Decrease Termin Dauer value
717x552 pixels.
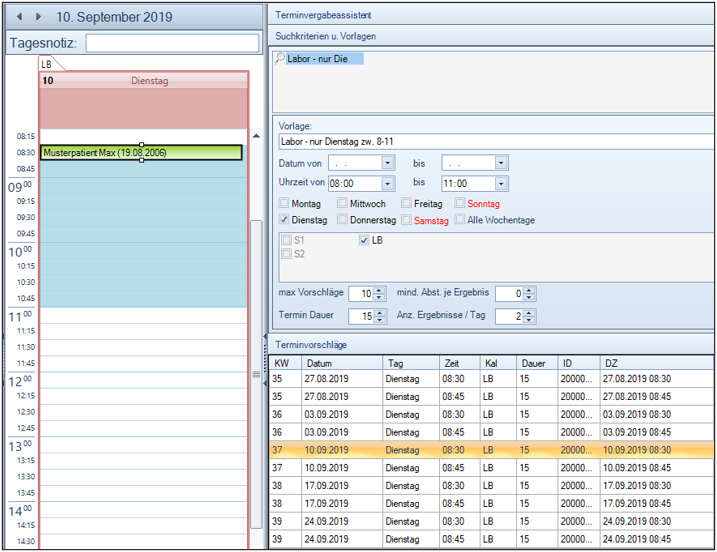point(380,320)
